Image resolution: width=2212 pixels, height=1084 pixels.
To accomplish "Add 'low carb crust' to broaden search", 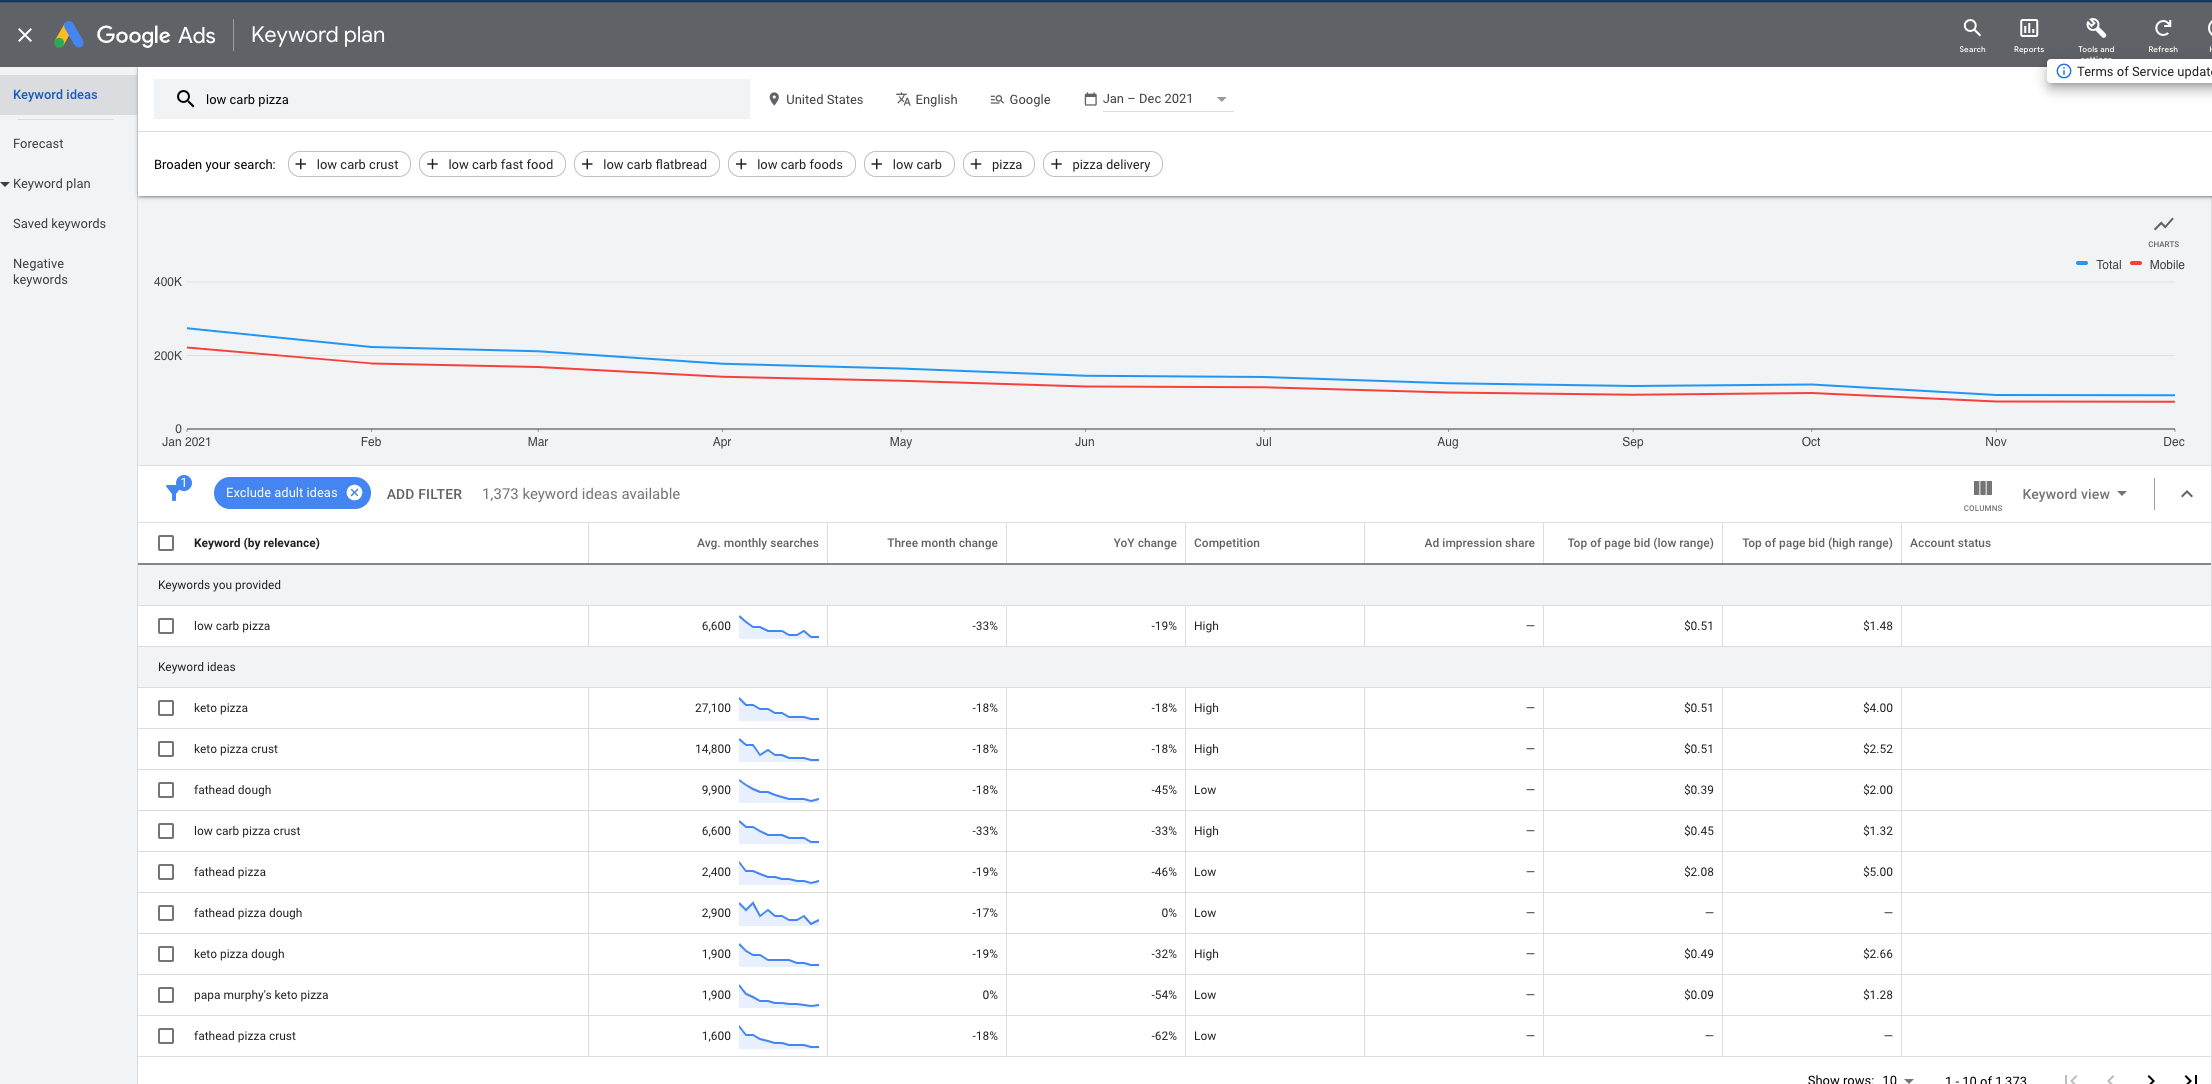I will pos(349,164).
